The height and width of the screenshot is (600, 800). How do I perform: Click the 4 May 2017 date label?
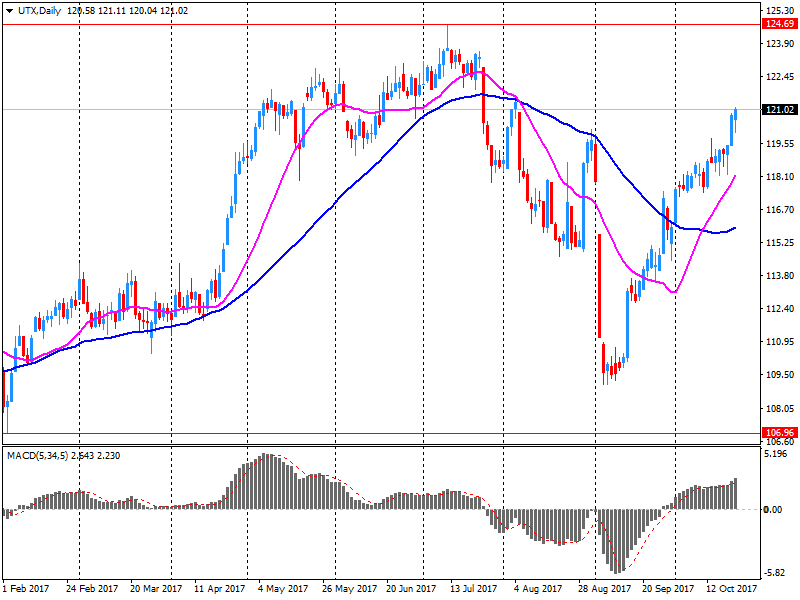(x=283, y=589)
